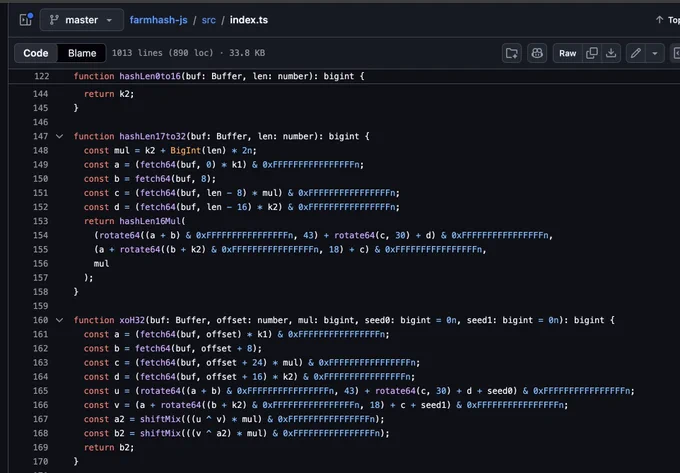Switch to the Blame view tab
The image size is (680, 473).
[x=82, y=53]
